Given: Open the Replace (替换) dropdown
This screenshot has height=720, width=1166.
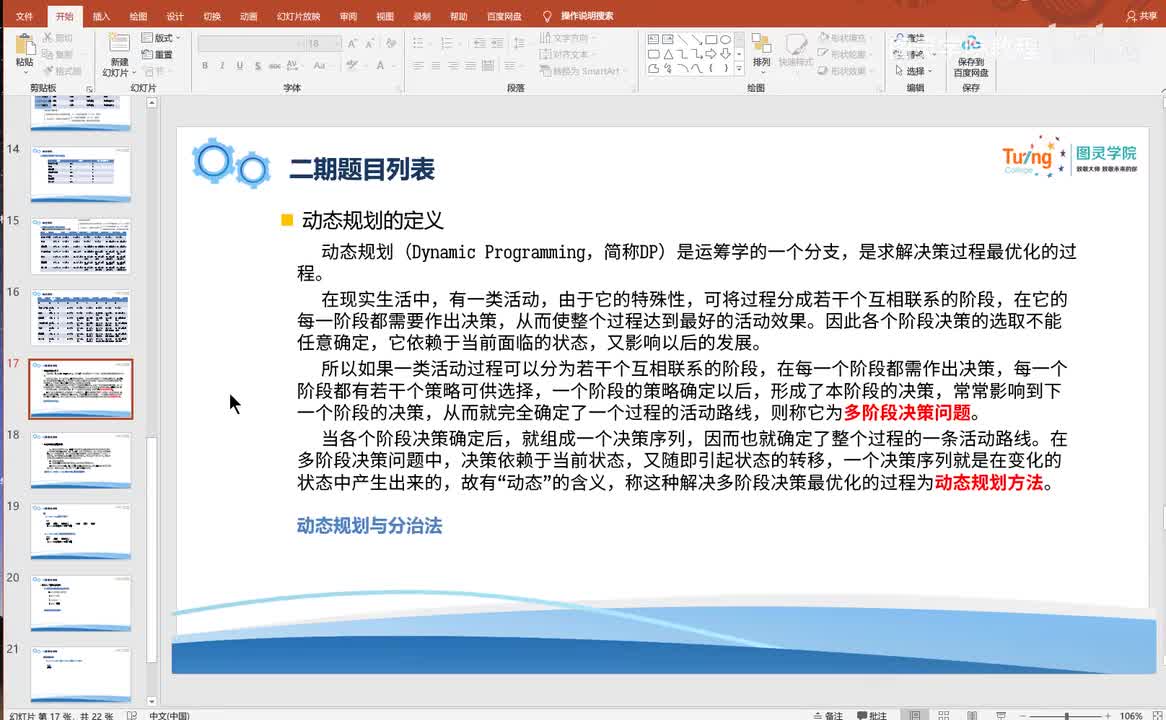Looking at the screenshot, I should pyautogui.click(x=915, y=54).
